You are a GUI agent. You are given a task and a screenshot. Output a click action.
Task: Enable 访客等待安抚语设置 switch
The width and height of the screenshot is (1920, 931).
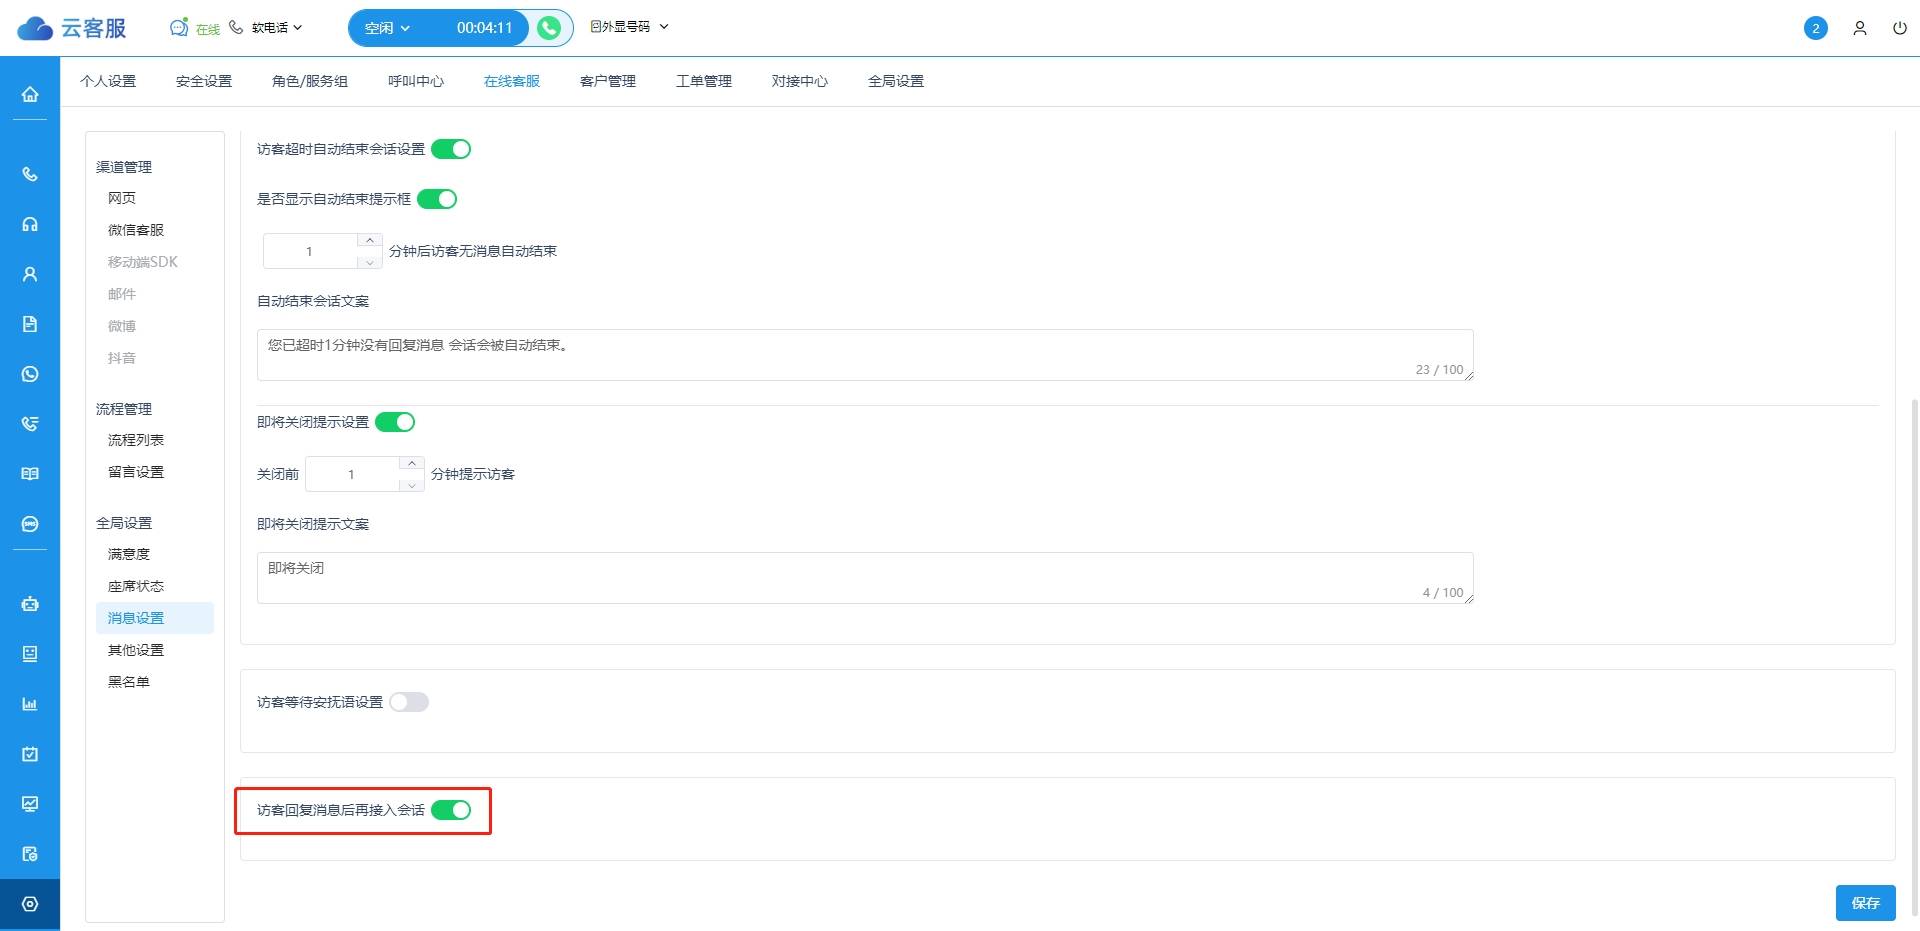click(x=409, y=702)
